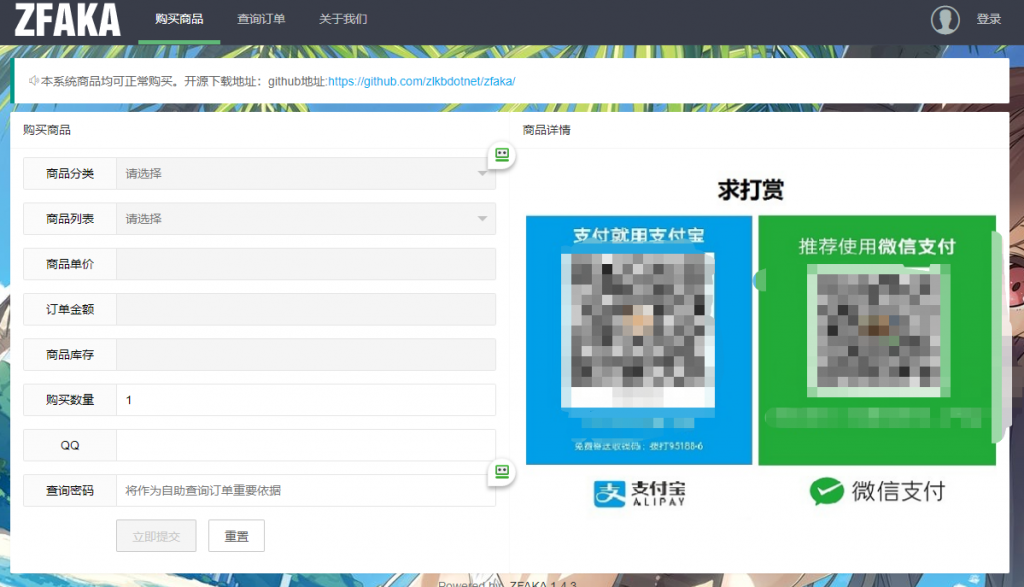Click the 订单金额 field
Image resolution: width=1024 pixels, height=587 pixels.
click(x=306, y=309)
